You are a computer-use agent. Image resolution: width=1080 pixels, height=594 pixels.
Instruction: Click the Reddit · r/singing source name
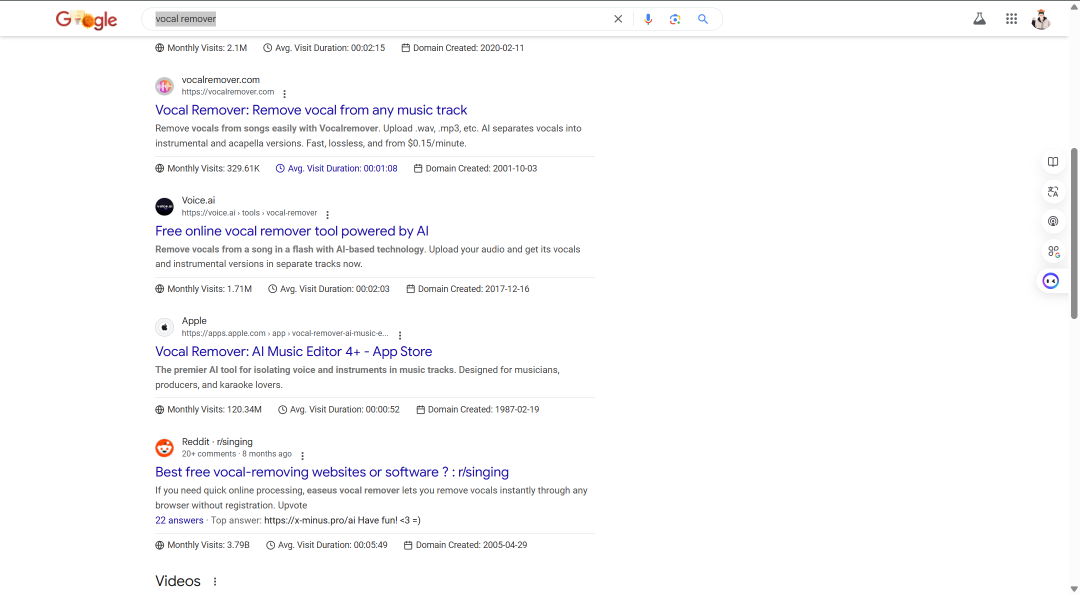coord(217,442)
